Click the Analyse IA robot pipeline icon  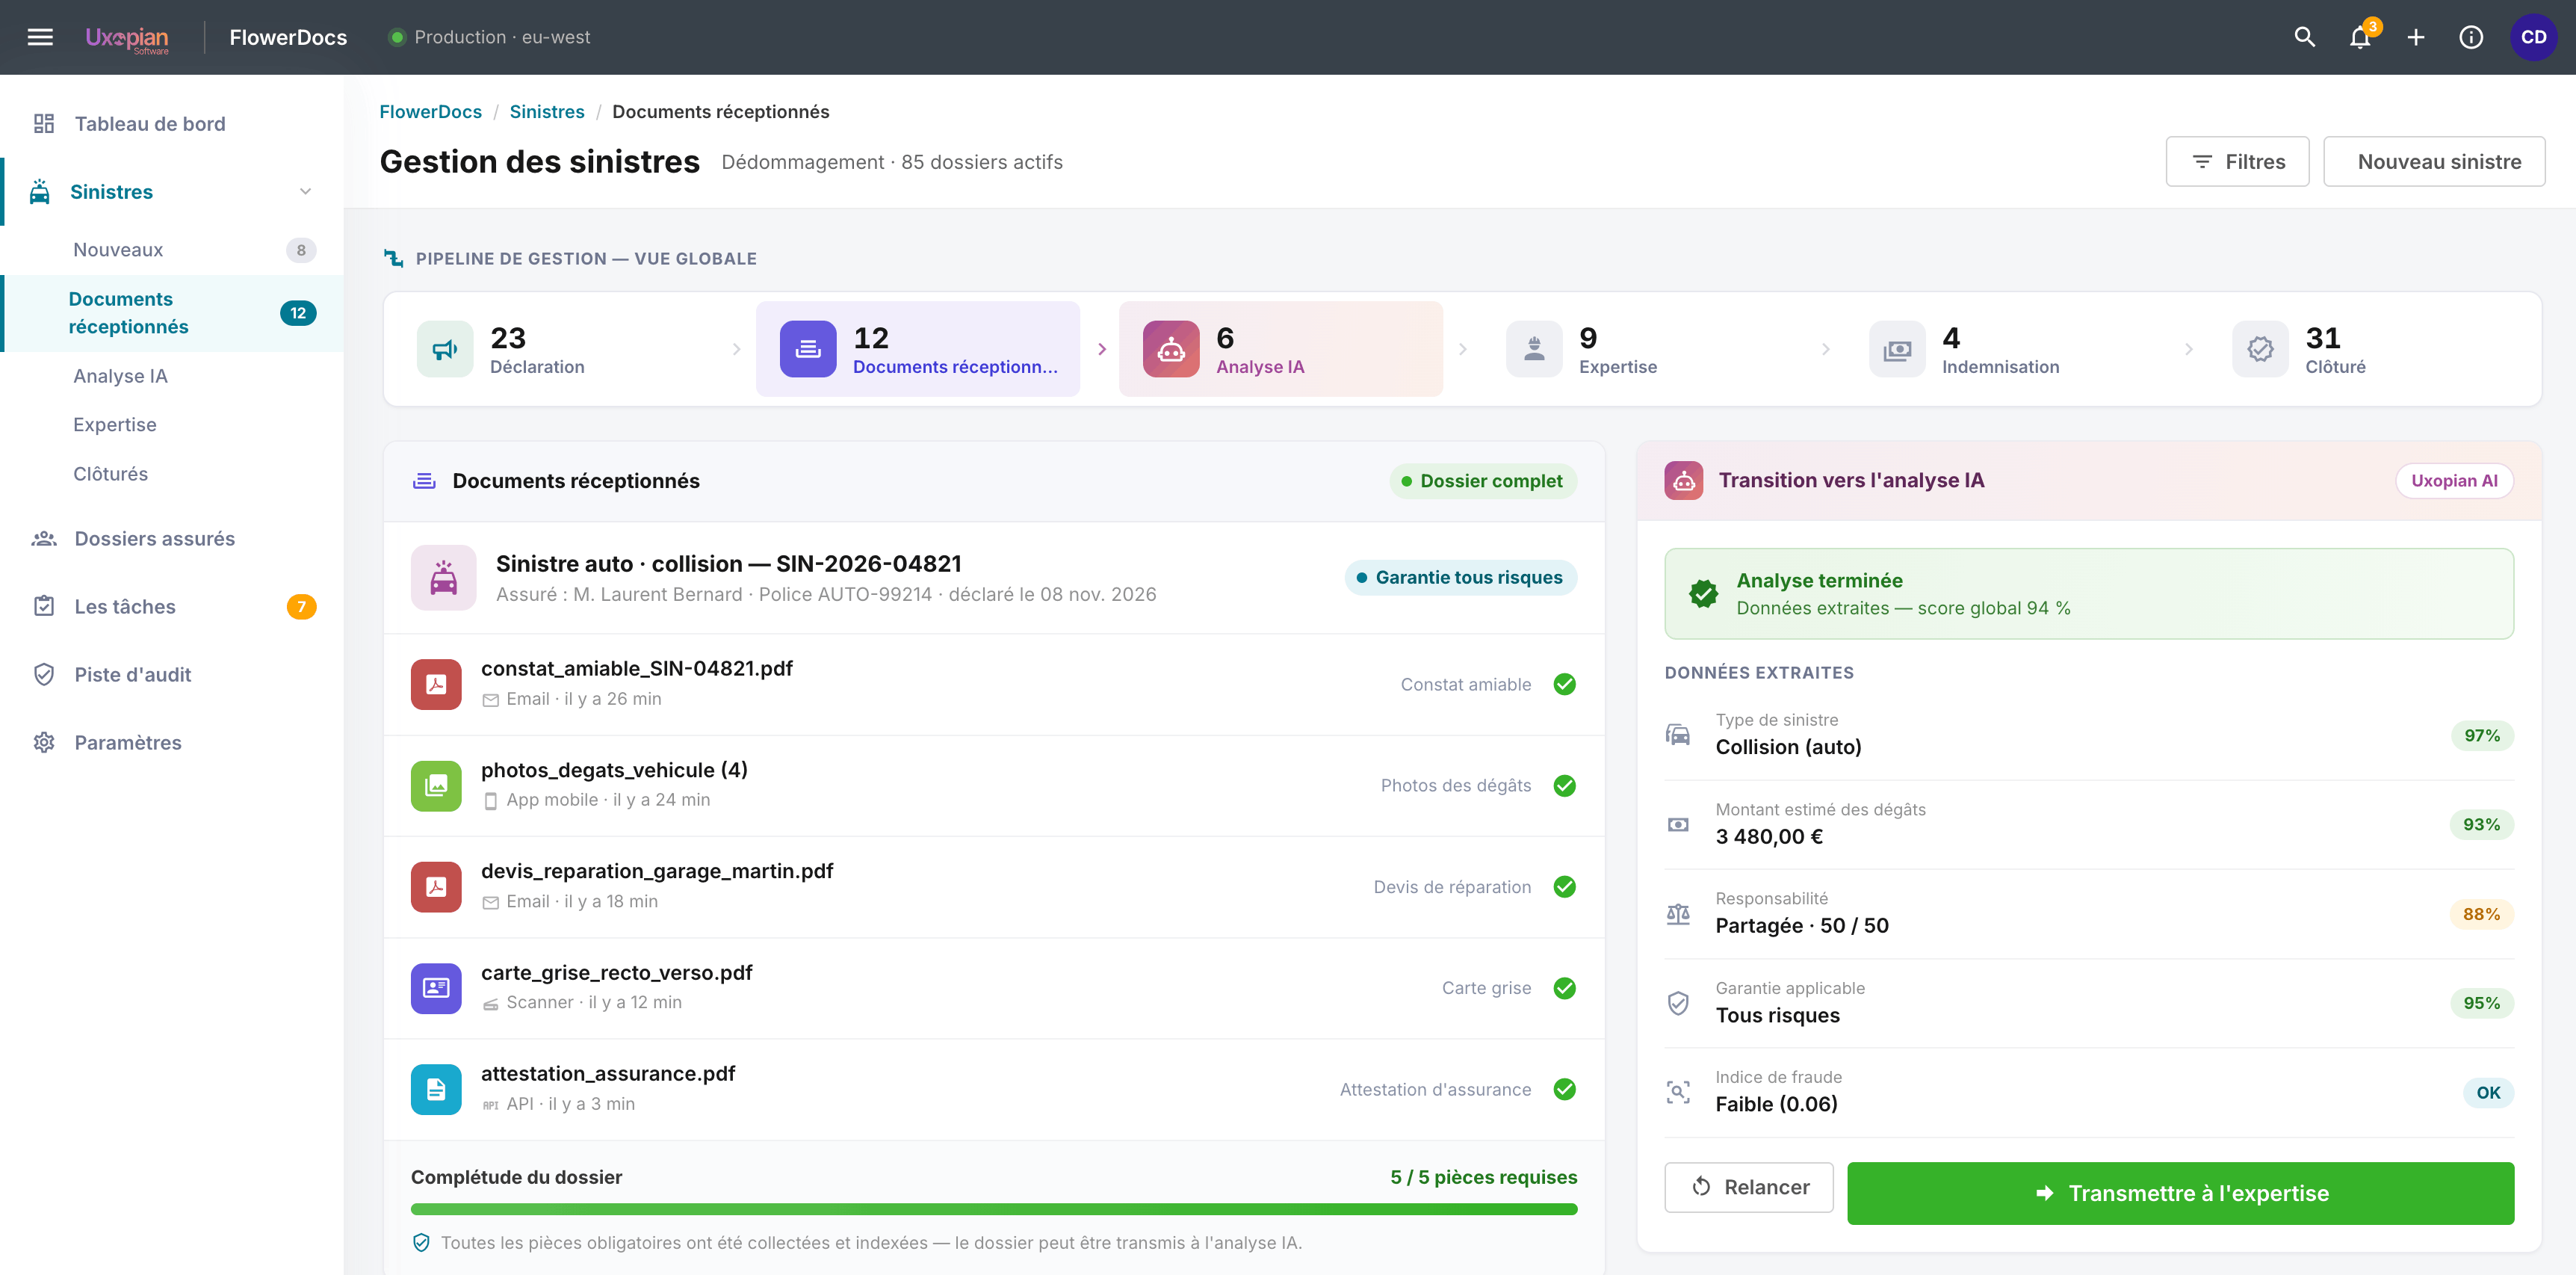point(1170,349)
